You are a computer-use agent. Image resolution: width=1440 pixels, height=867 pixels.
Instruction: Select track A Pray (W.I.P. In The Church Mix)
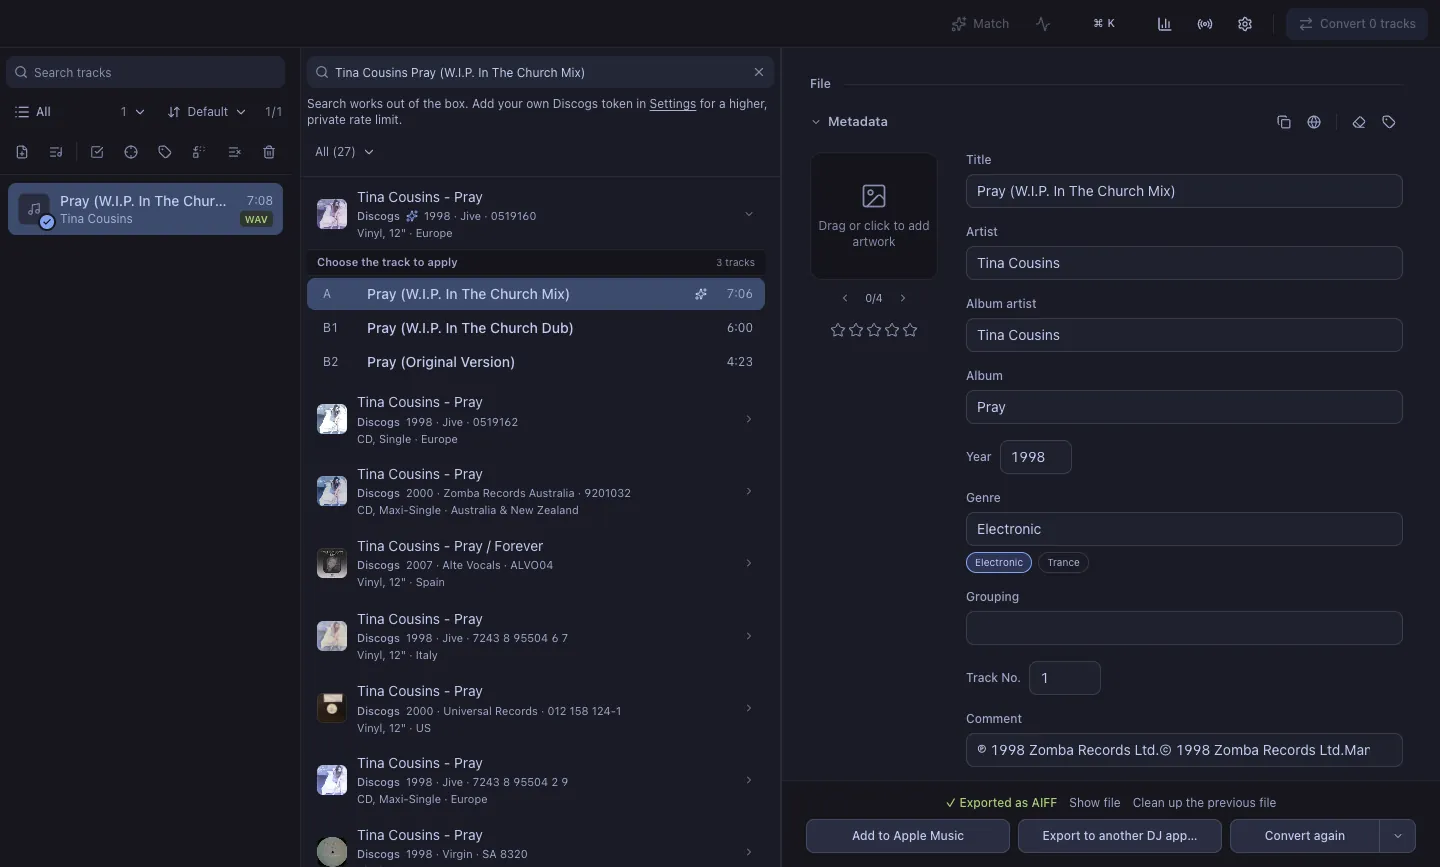tap(536, 294)
